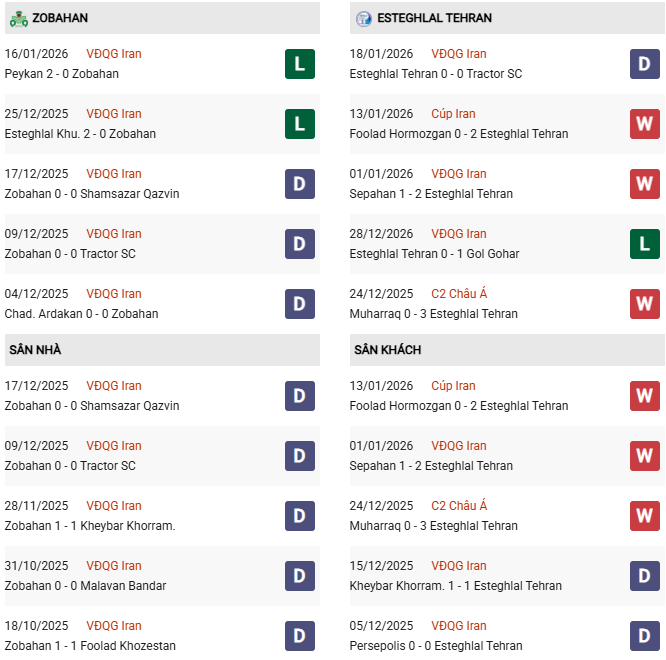
Task: Click the D badge for Zobahan vs Malavan Bandar
Action: tap(300, 576)
